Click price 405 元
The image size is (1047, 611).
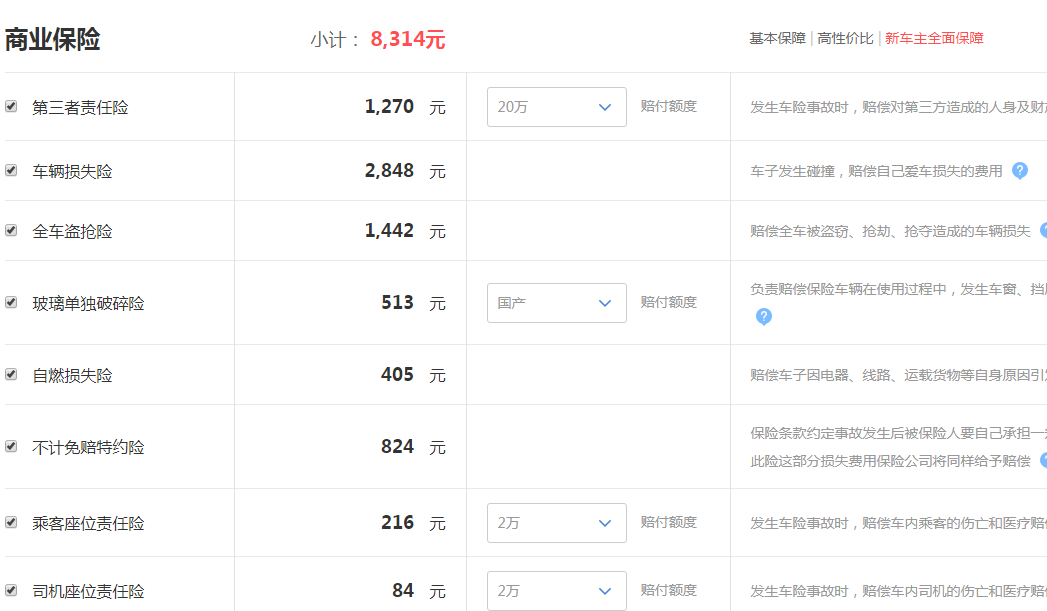tap(413, 375)
